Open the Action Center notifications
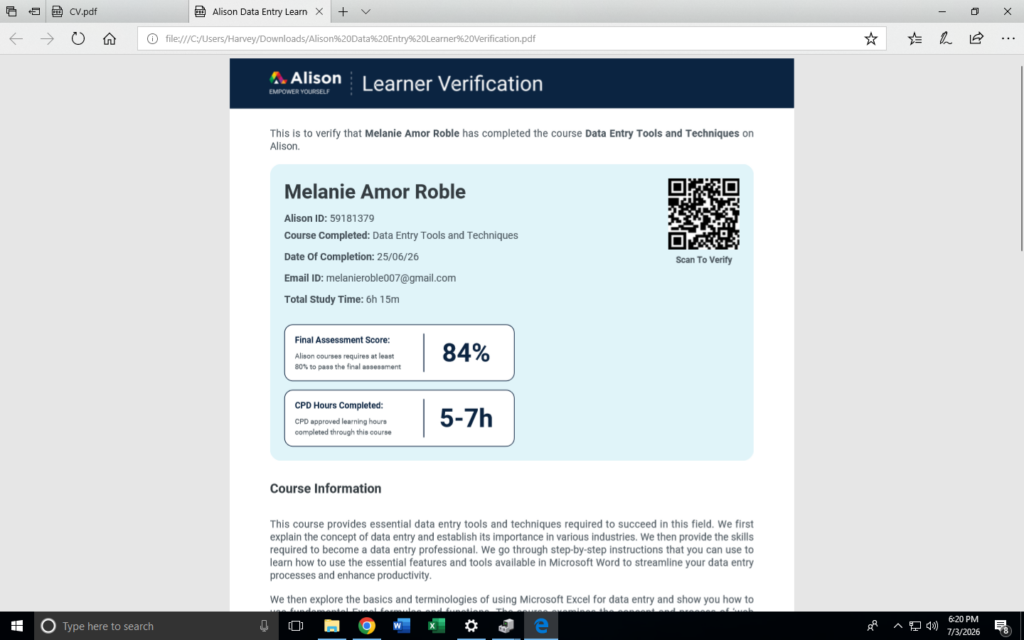The image size is (1024, 640). [1002, 626]
